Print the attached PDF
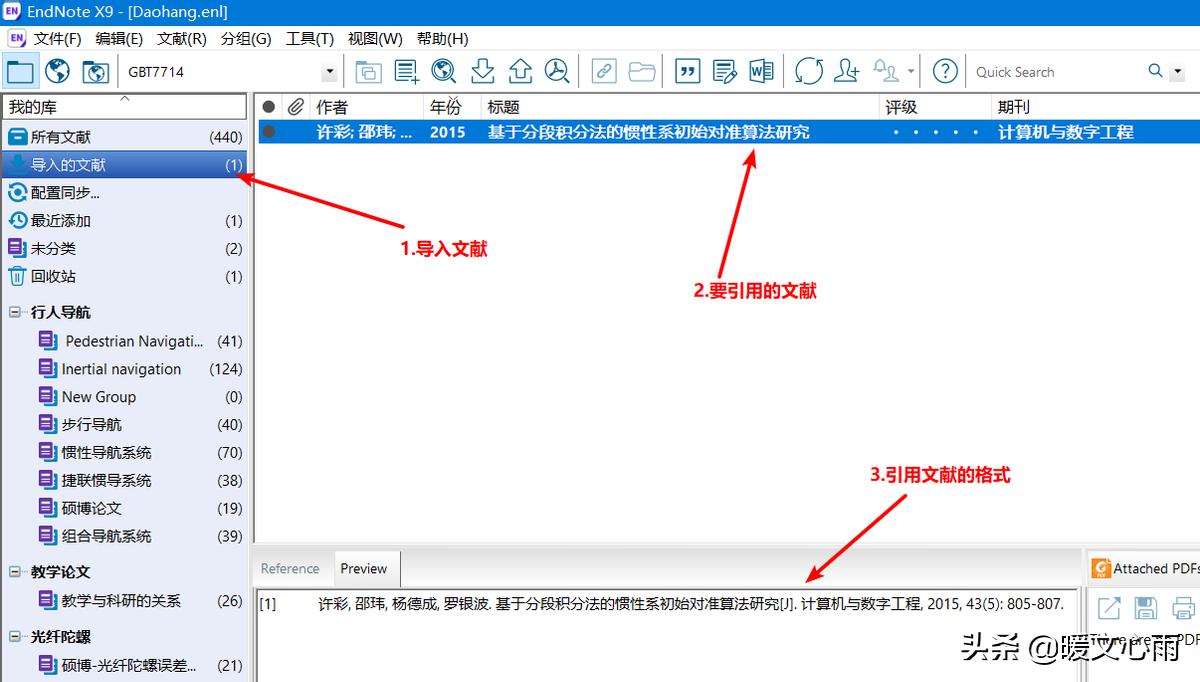 click(1181, 607)
